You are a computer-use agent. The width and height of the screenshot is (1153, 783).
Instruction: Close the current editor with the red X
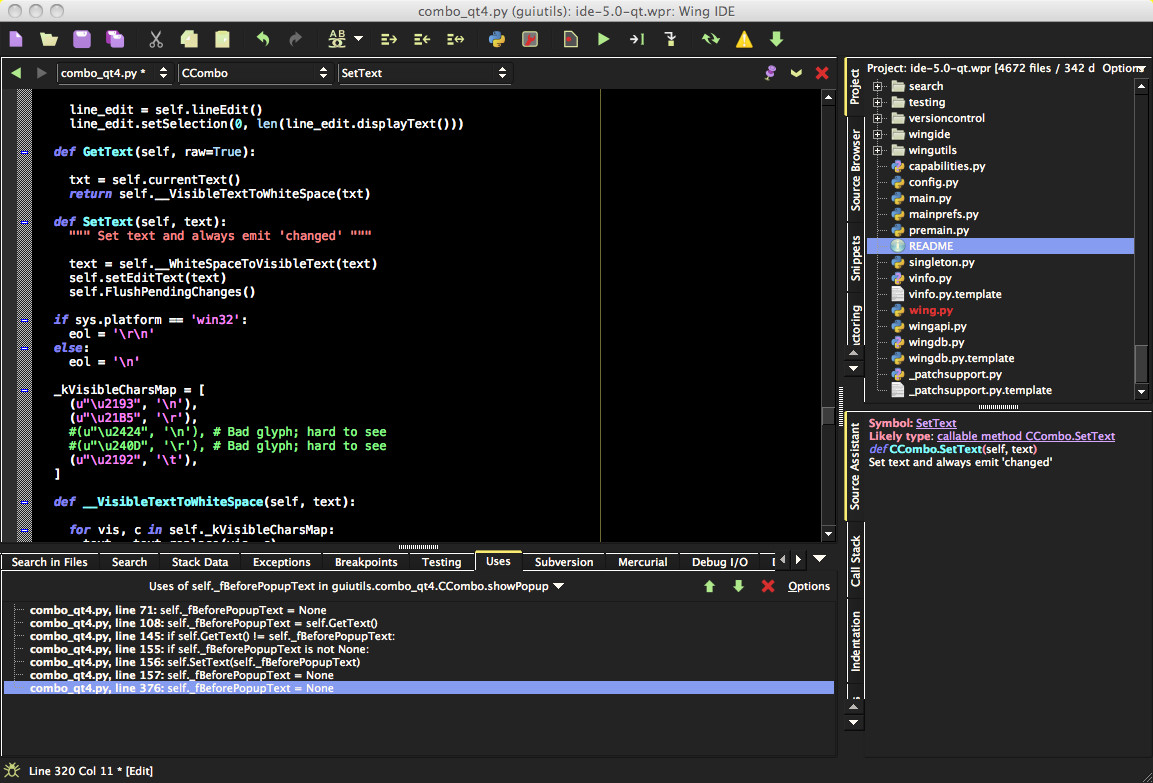(x=822, y=72)
